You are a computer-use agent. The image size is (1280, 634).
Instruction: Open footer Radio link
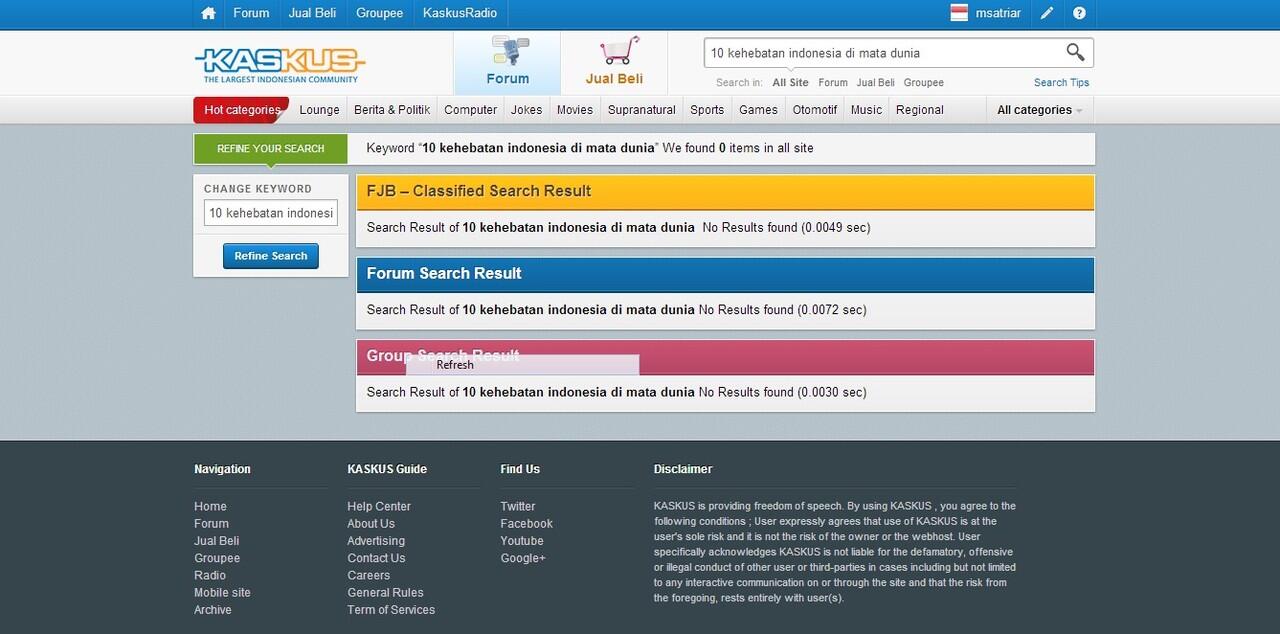coord(210,575)
